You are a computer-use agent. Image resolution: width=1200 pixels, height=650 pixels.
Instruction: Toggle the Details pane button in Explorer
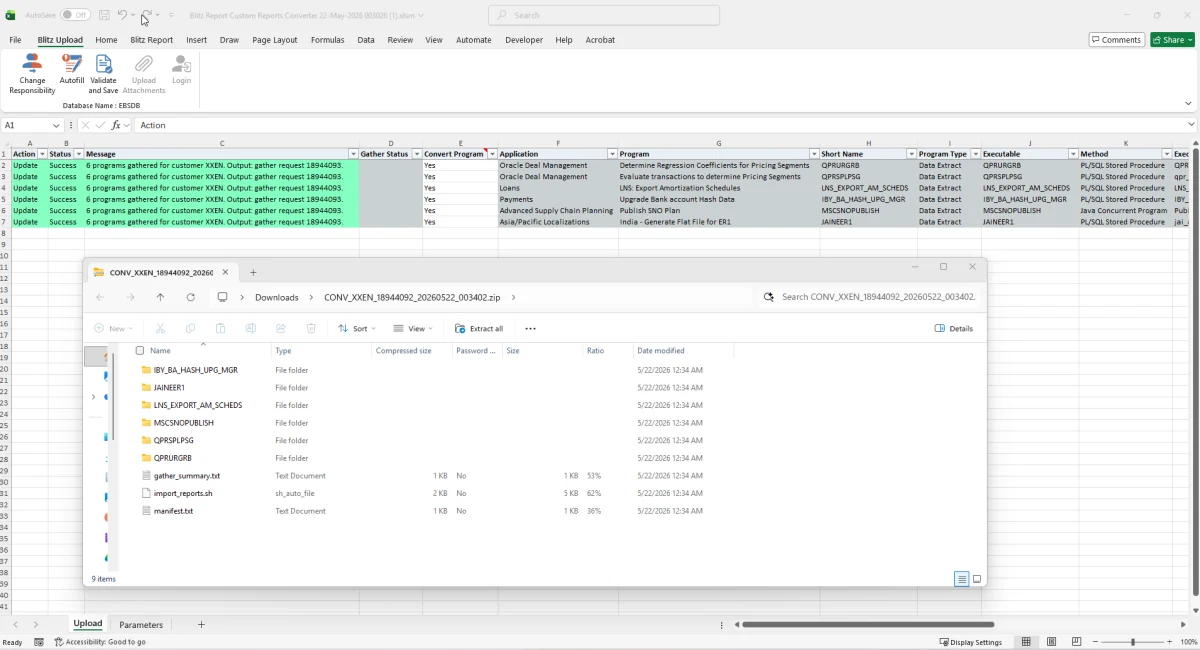(954, 328)
